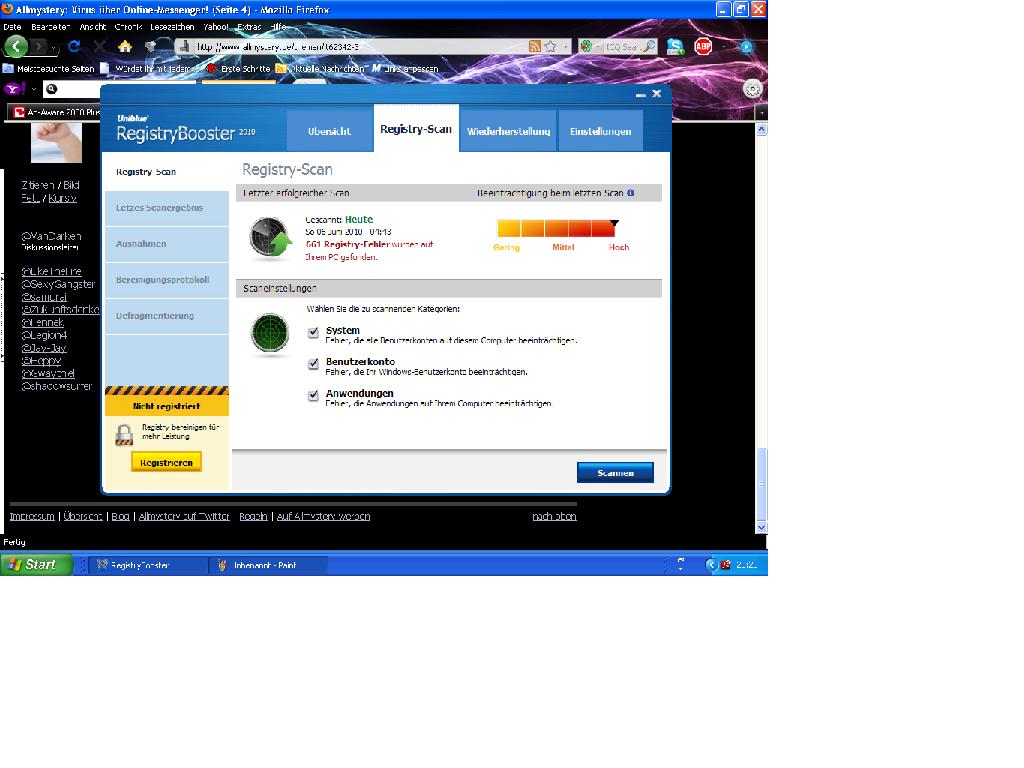Open the Extras menu in Firefox
Image resolution: width=1024 pixels, height=768 pixels.
pyautogui.click(x=249, y=27)
